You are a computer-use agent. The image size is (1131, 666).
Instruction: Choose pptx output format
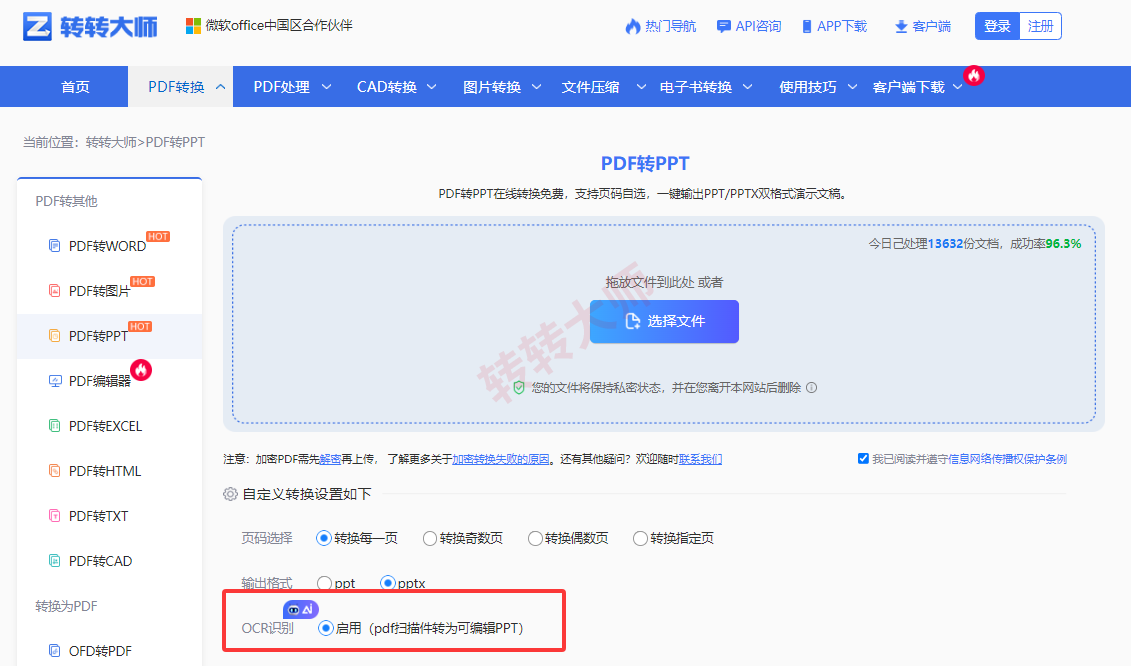[388, 583]
